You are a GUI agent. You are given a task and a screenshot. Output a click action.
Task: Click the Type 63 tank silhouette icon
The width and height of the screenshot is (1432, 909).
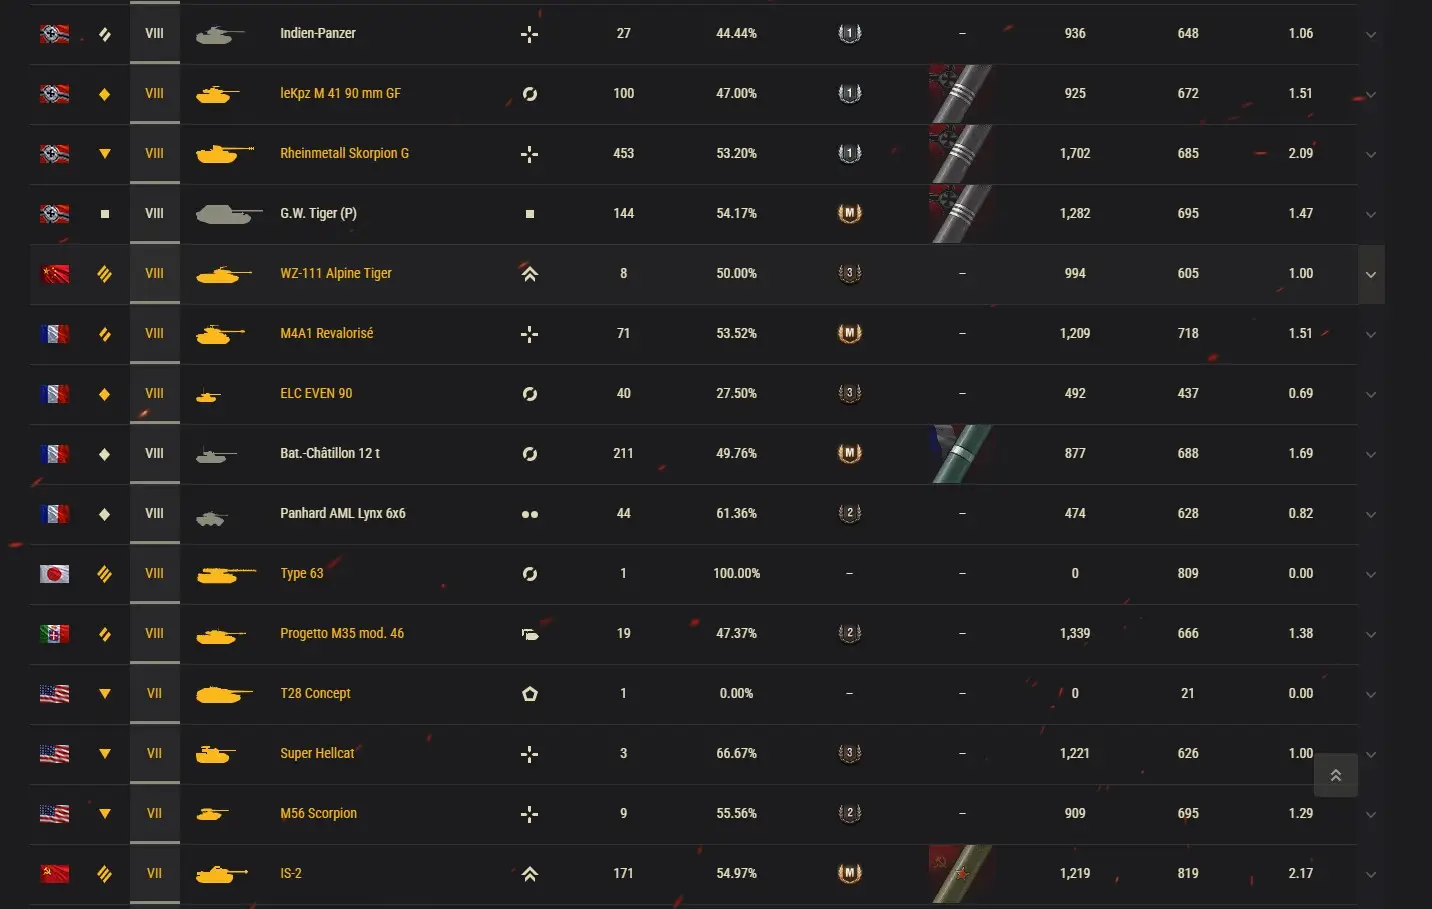225,574
